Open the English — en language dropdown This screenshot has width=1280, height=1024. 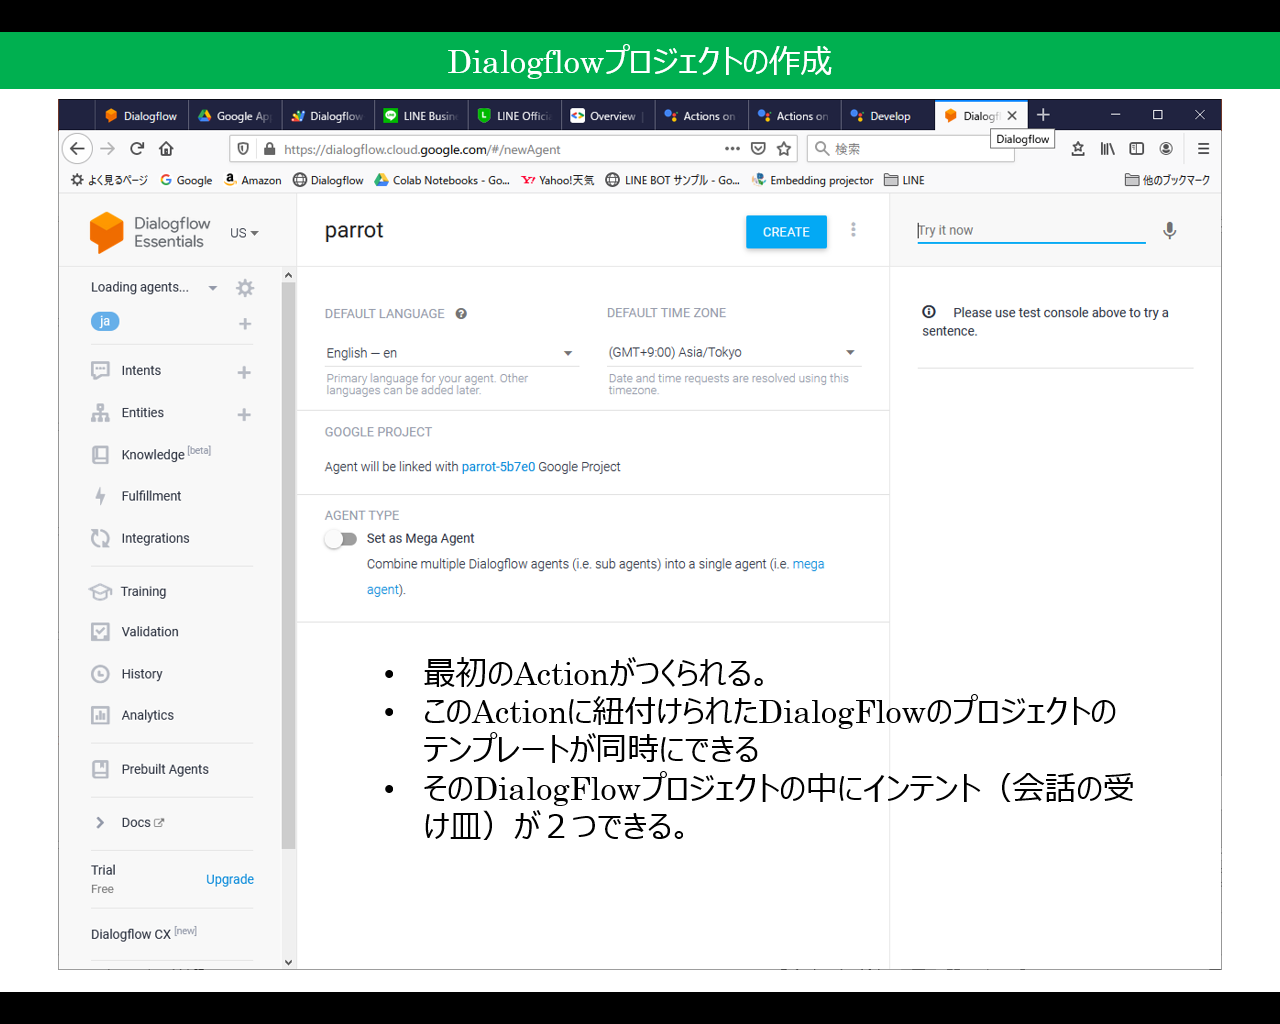coord(452,353)
